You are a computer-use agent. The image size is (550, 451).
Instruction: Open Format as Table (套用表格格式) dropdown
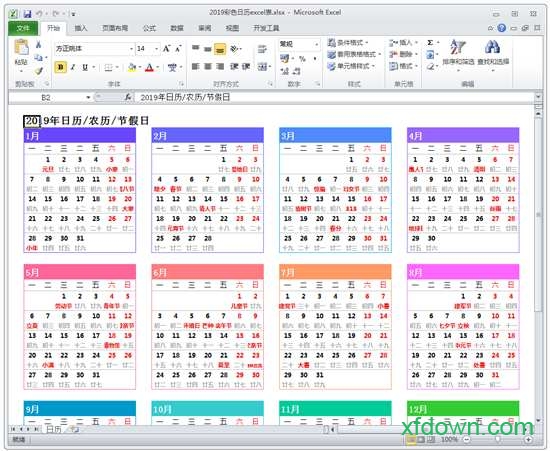[x=355, y=54]
